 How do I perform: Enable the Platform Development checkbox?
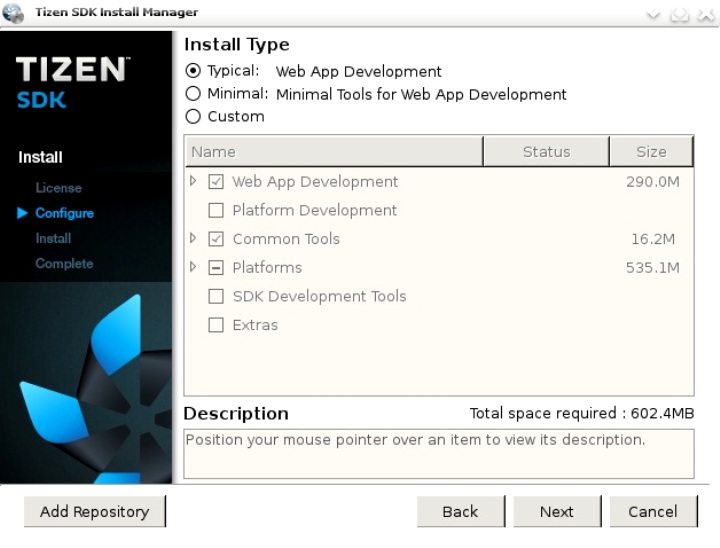[x=216, y=210]
